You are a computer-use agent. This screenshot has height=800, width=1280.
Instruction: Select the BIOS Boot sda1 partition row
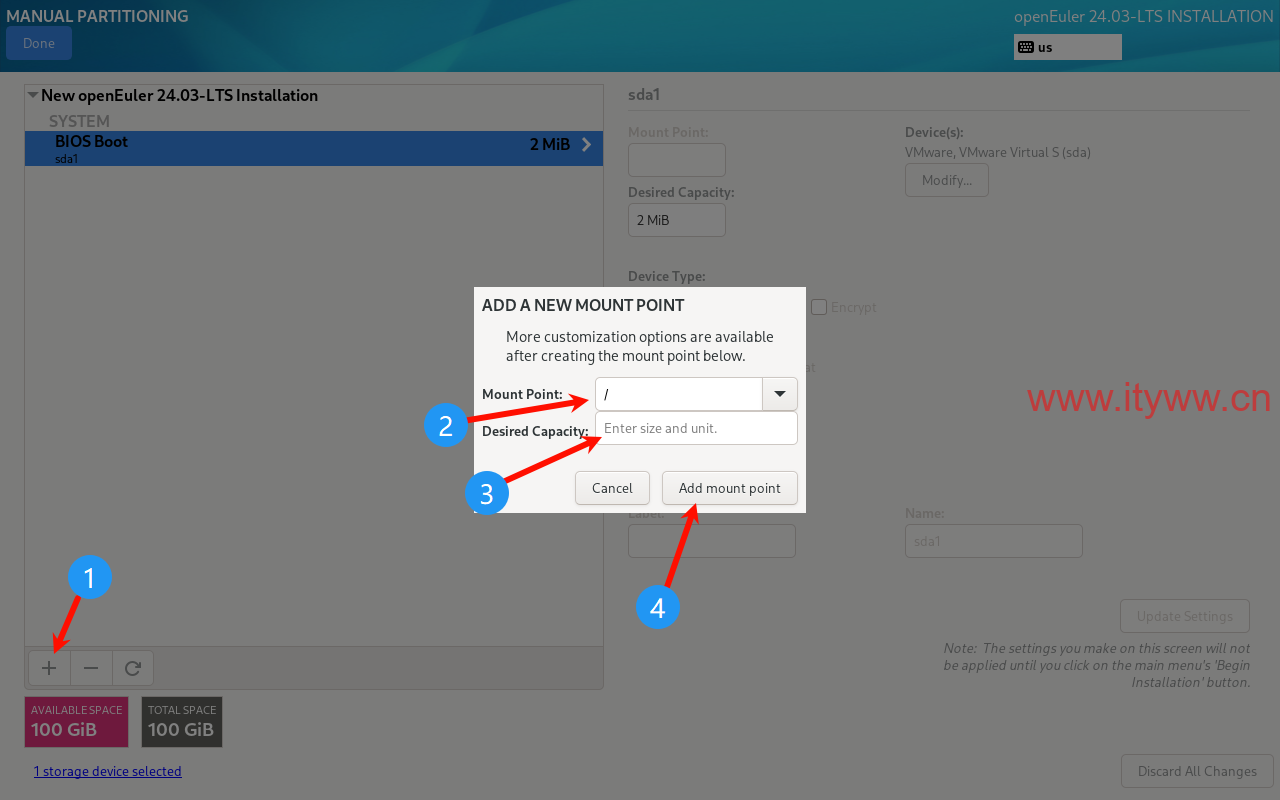point(314,148)
